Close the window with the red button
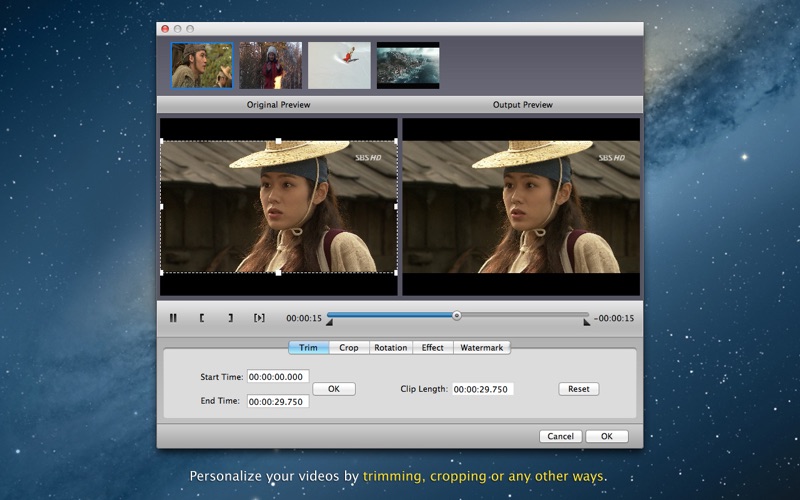800x500 pixels. pos(165,29)
